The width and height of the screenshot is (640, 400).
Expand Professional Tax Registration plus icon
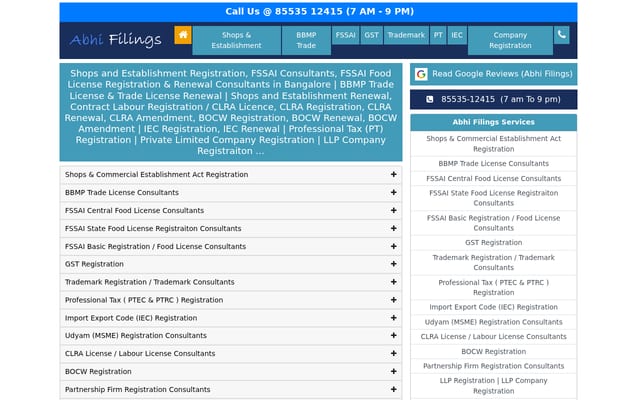[393, 300]
